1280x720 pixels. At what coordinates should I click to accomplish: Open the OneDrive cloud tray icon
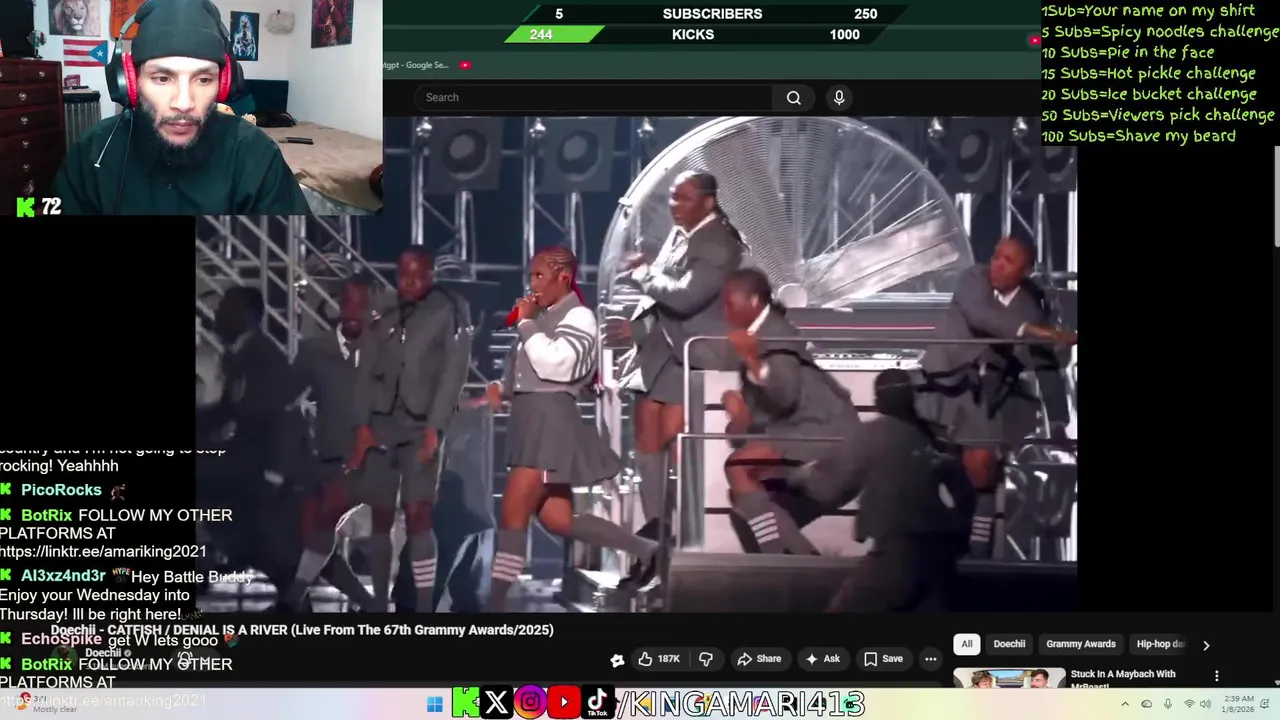1146,704
